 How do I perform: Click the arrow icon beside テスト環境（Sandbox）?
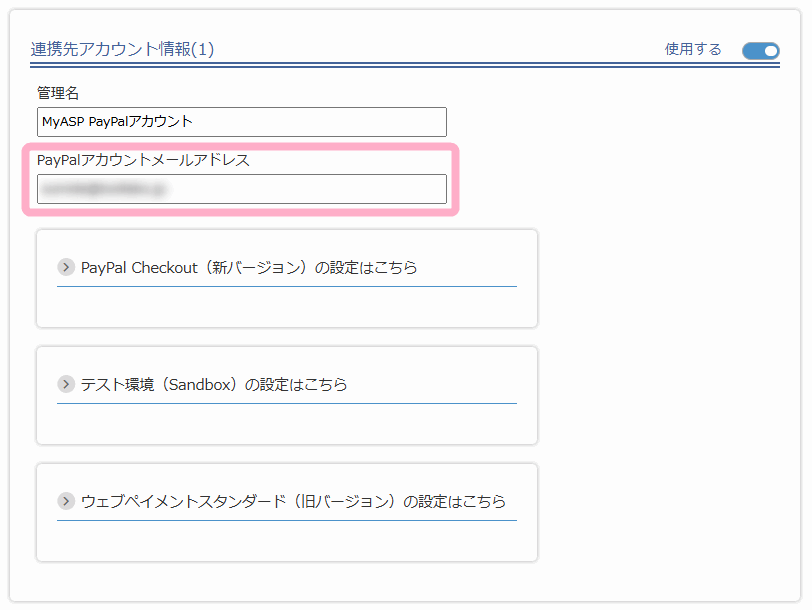click(67, 384)
